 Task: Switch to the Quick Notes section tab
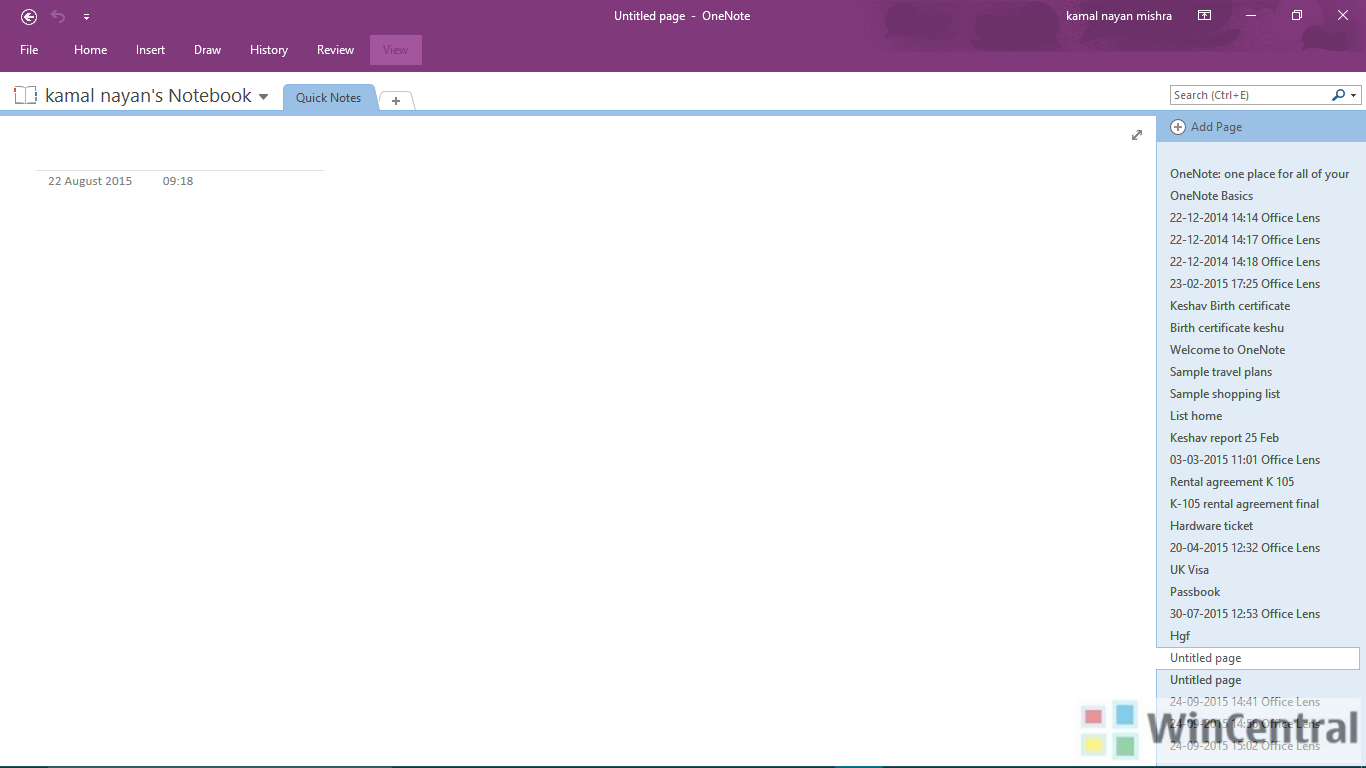pos(329,97)
